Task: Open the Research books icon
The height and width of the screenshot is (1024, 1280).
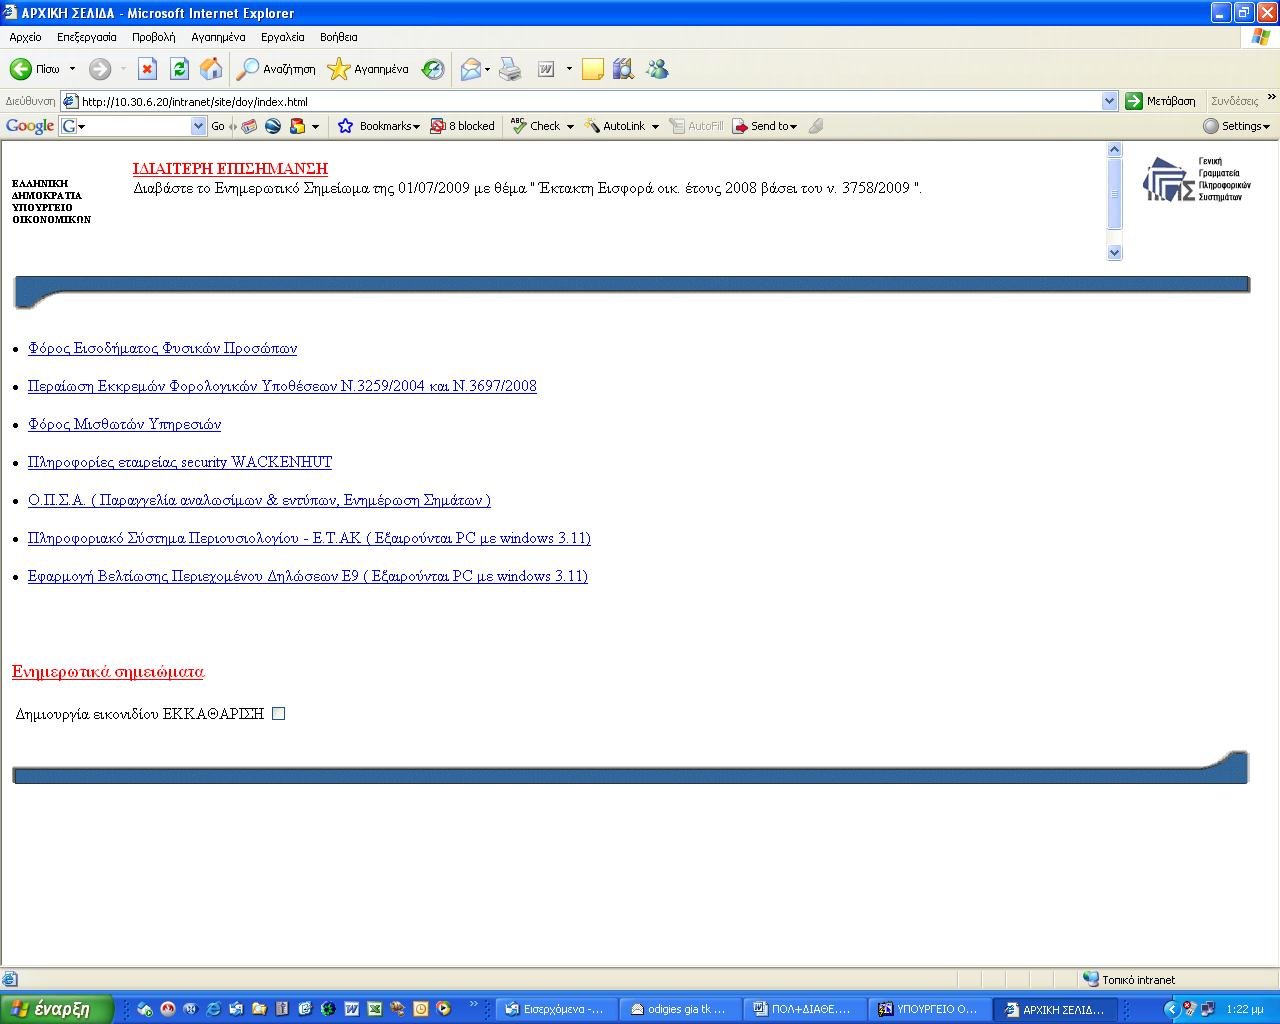Action: tap(623, 69)
